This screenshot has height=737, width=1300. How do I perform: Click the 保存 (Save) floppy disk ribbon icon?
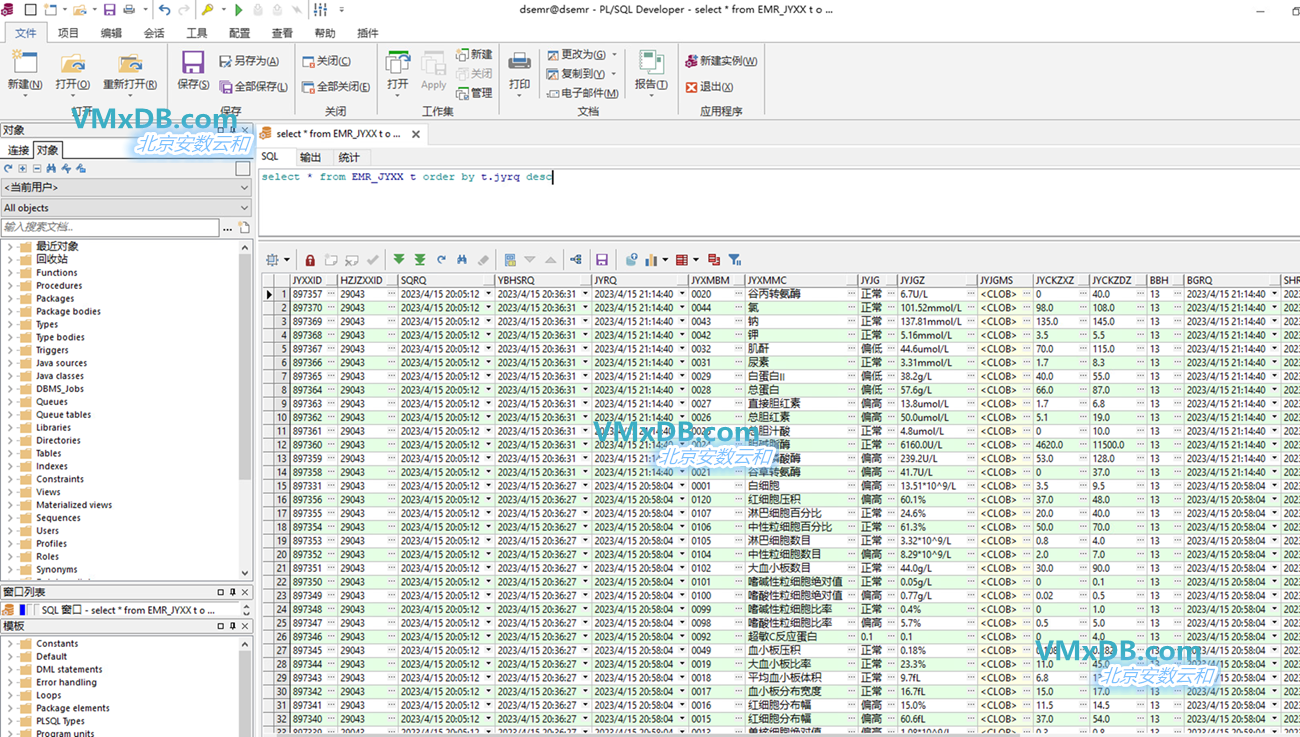[x=193, y=64]
